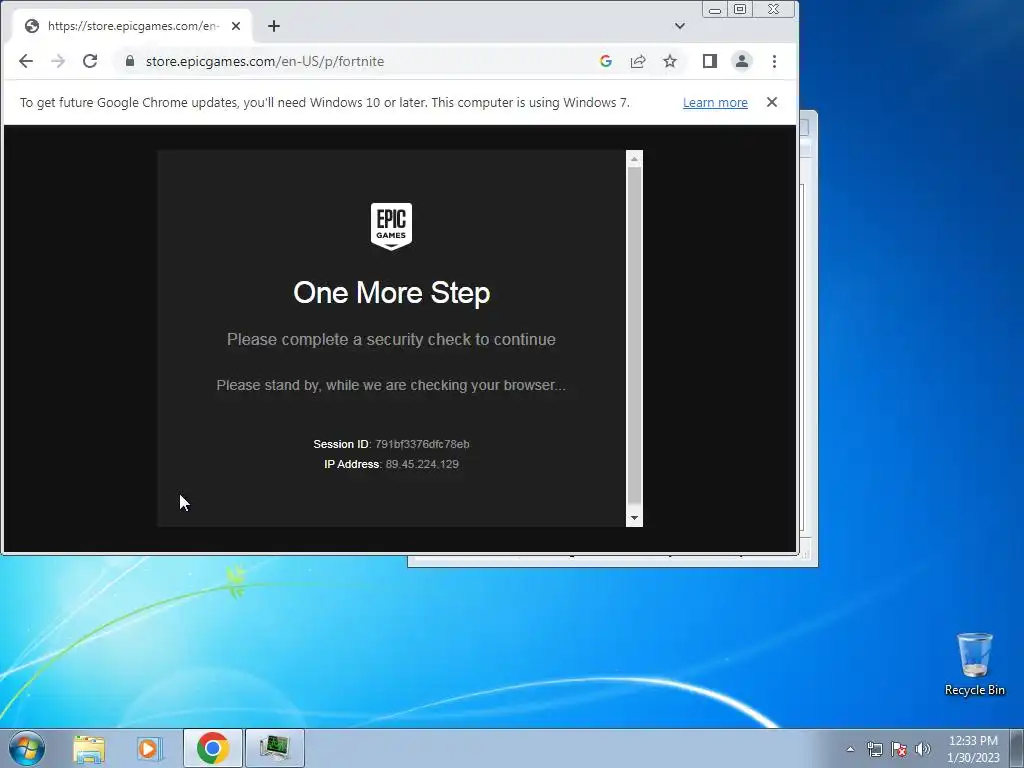The height and width of the screenshot is (768, 1024).
Task: Click the Epic Games logo
Action: [x=391, y=226]
